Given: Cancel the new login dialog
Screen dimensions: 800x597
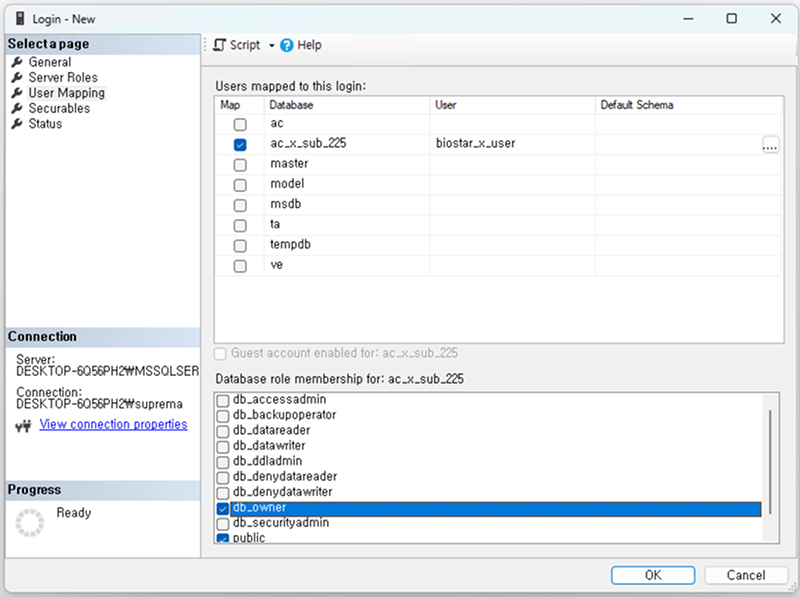Looking at the screenshot, I should coord(745,575).
